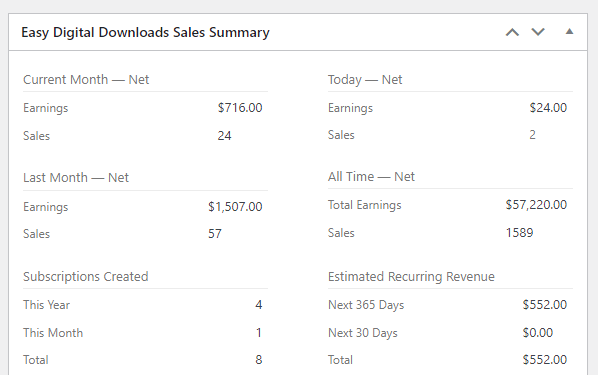Image resolution: width=598 pixels, height=375 pixels.
Task: Click Total label under Estimated Recurring Revenue
Action: (341, 360)
